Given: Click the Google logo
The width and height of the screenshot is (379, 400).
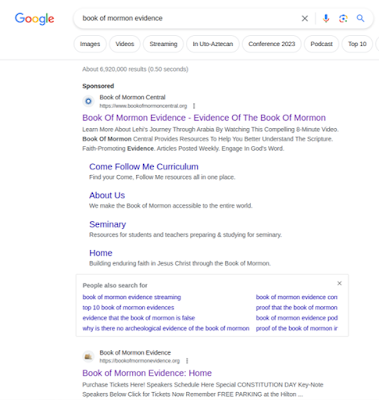Looking at the screenshot, I should click(x=34, y=19).
